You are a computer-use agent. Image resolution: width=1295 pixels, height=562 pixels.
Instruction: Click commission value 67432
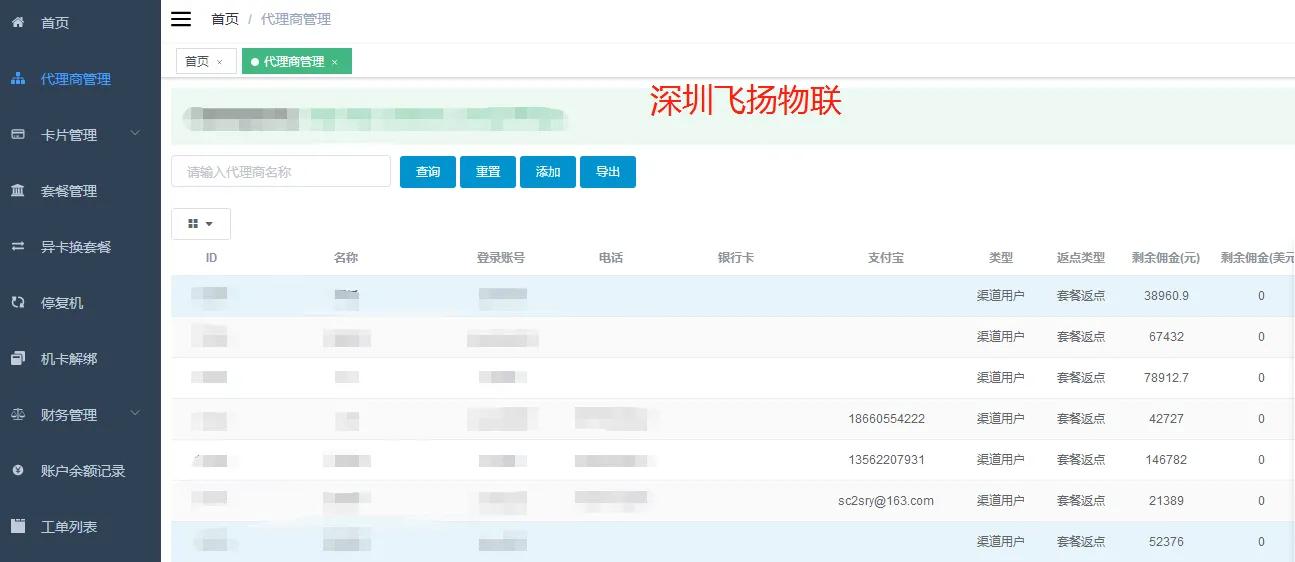click(x=1166, y=337)
